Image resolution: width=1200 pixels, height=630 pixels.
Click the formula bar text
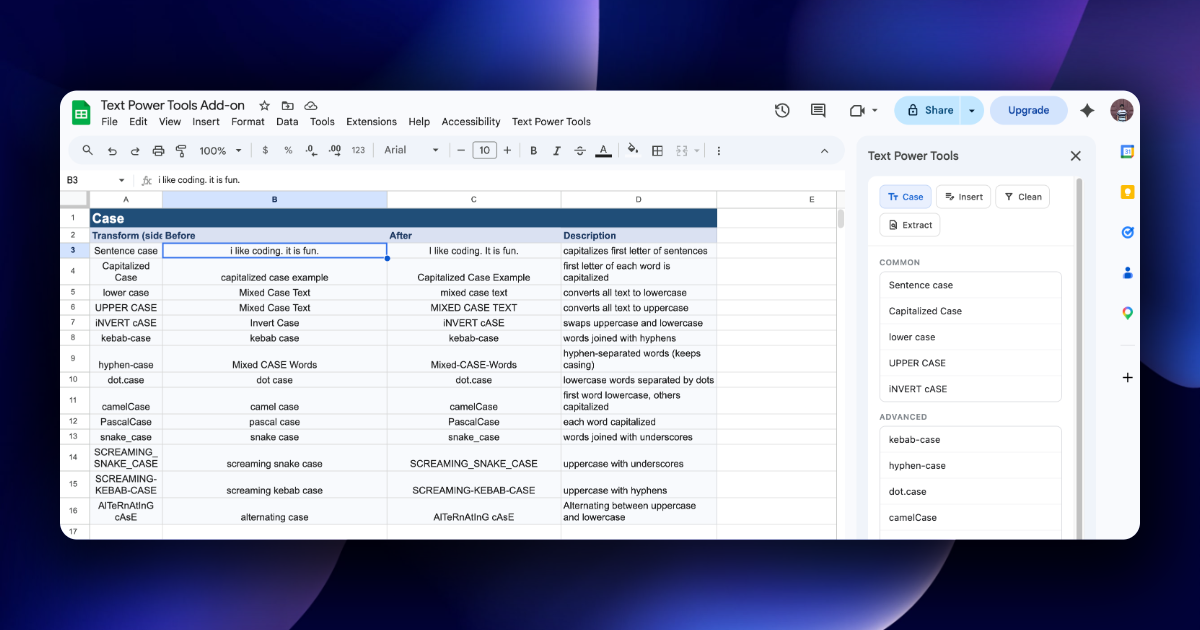[x=199, y=180]
